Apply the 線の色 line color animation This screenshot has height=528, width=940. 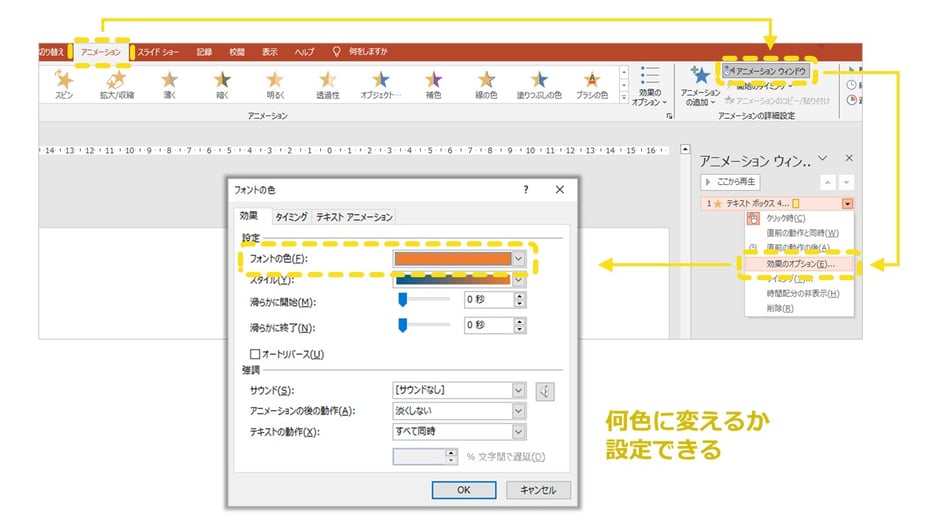coord(486,83)
